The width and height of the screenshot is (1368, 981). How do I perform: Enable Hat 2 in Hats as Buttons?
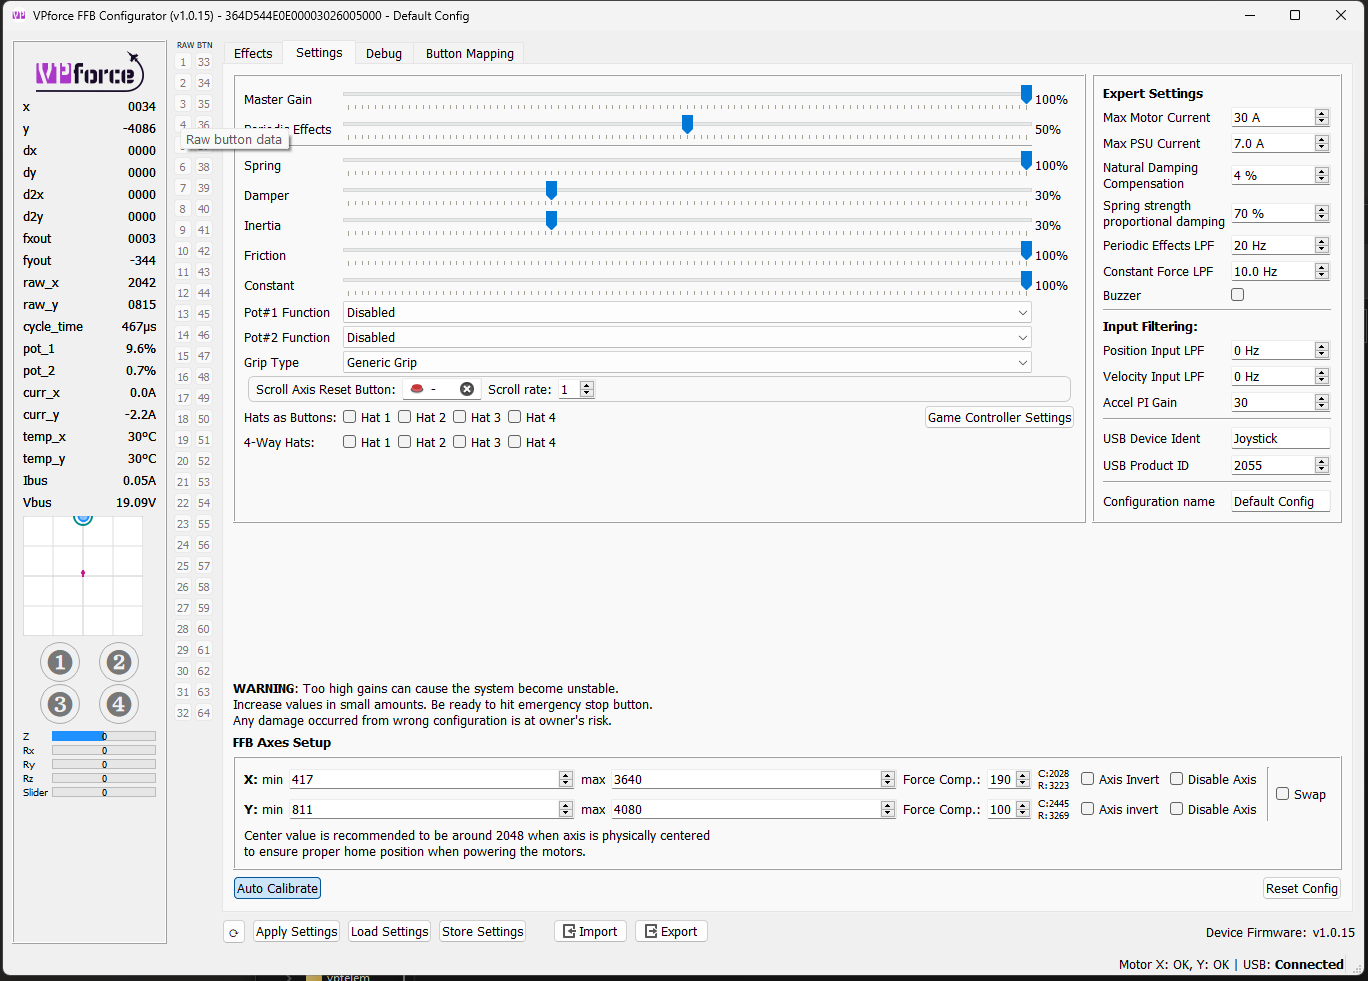405,417
